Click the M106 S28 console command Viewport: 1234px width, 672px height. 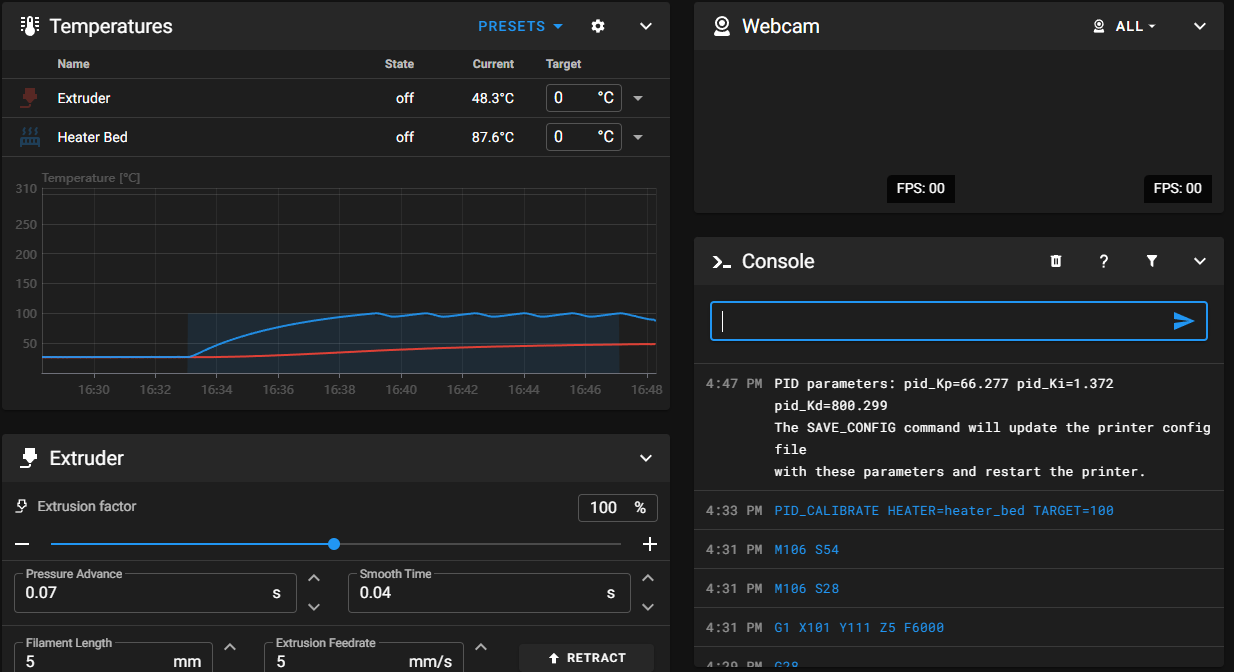(806, 588)
